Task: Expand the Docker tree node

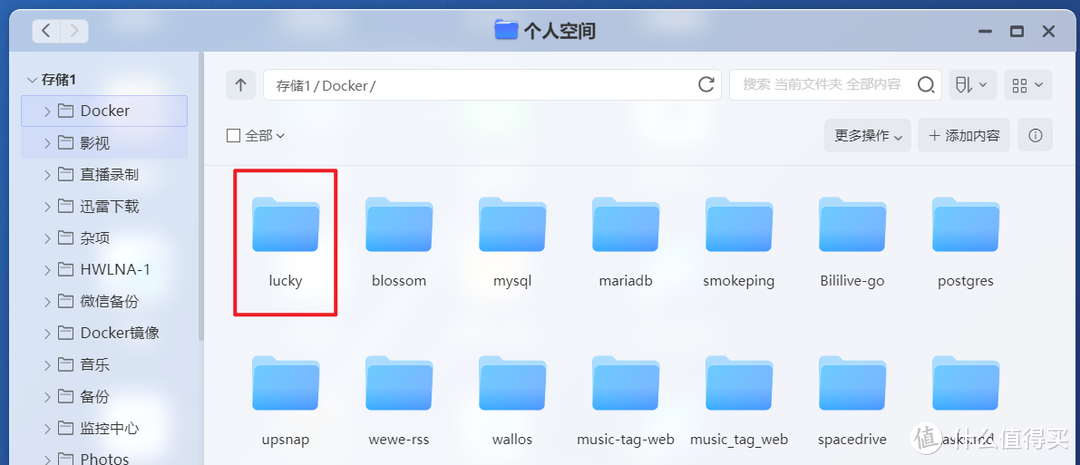Action: point(47,111)
